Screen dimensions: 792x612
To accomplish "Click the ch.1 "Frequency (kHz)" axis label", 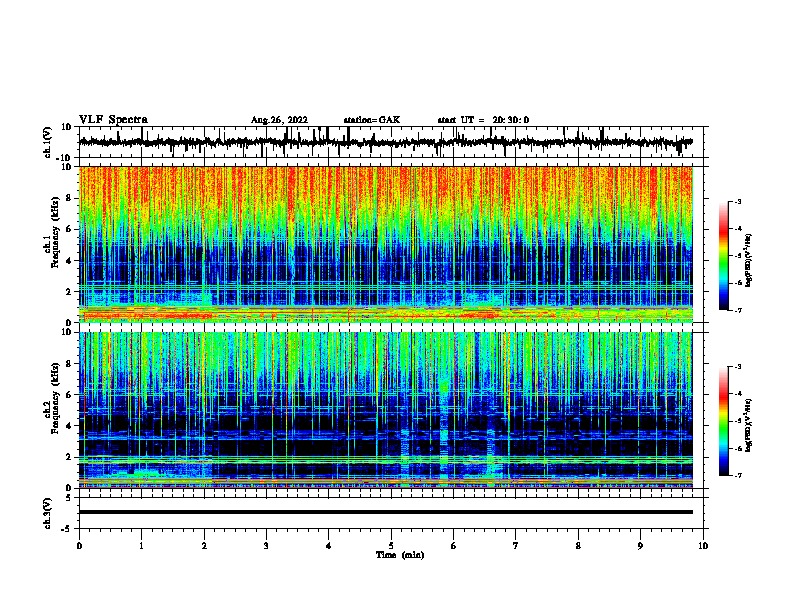I will click(x=56, y=233).
